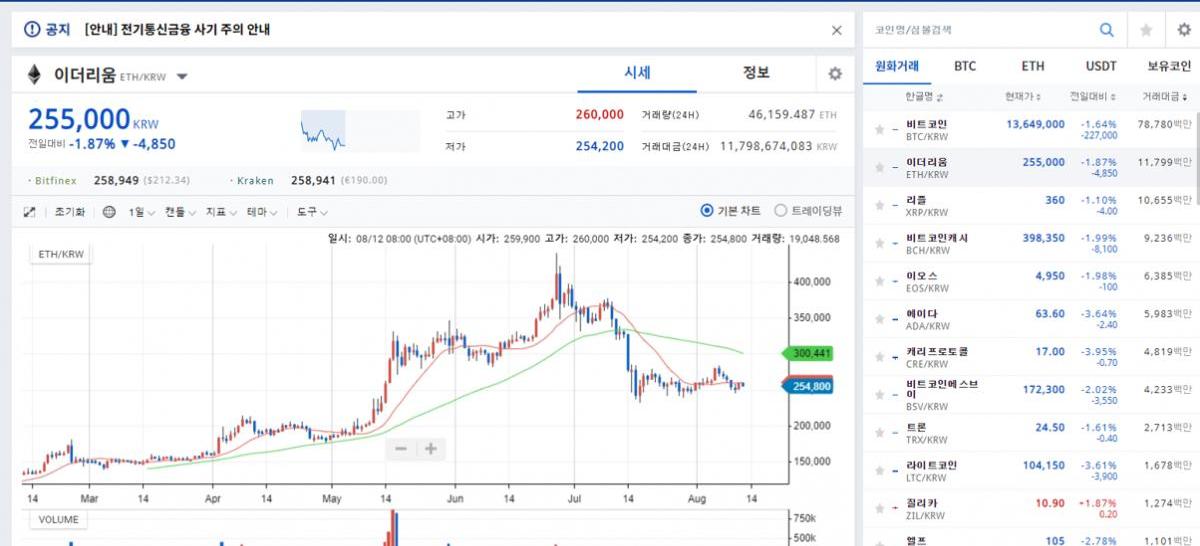
Task: Close the 공지 notice banner
Action: [x=837, y=30]
